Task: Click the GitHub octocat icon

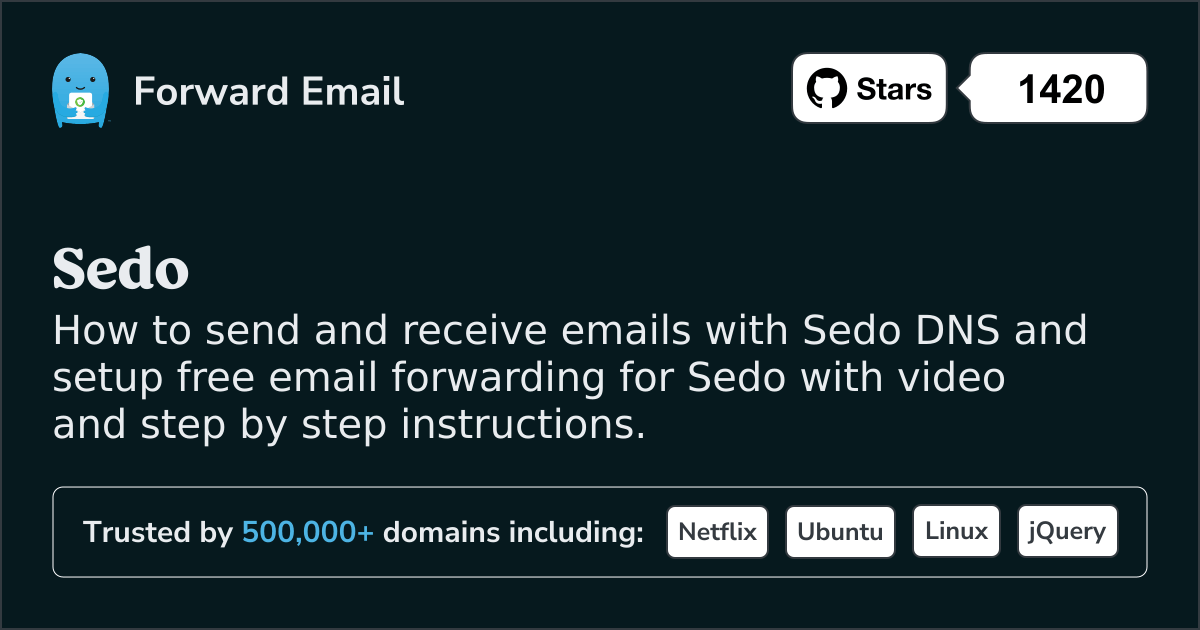Action: [x=826, y=89]
